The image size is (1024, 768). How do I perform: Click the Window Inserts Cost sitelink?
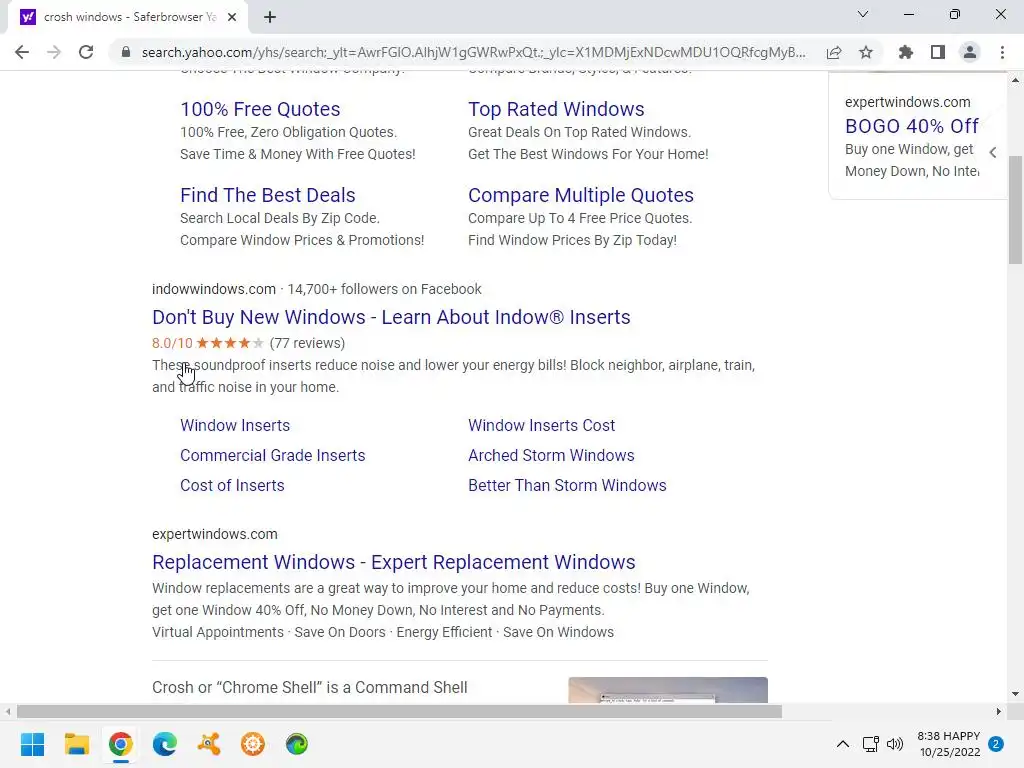[541, 426]
